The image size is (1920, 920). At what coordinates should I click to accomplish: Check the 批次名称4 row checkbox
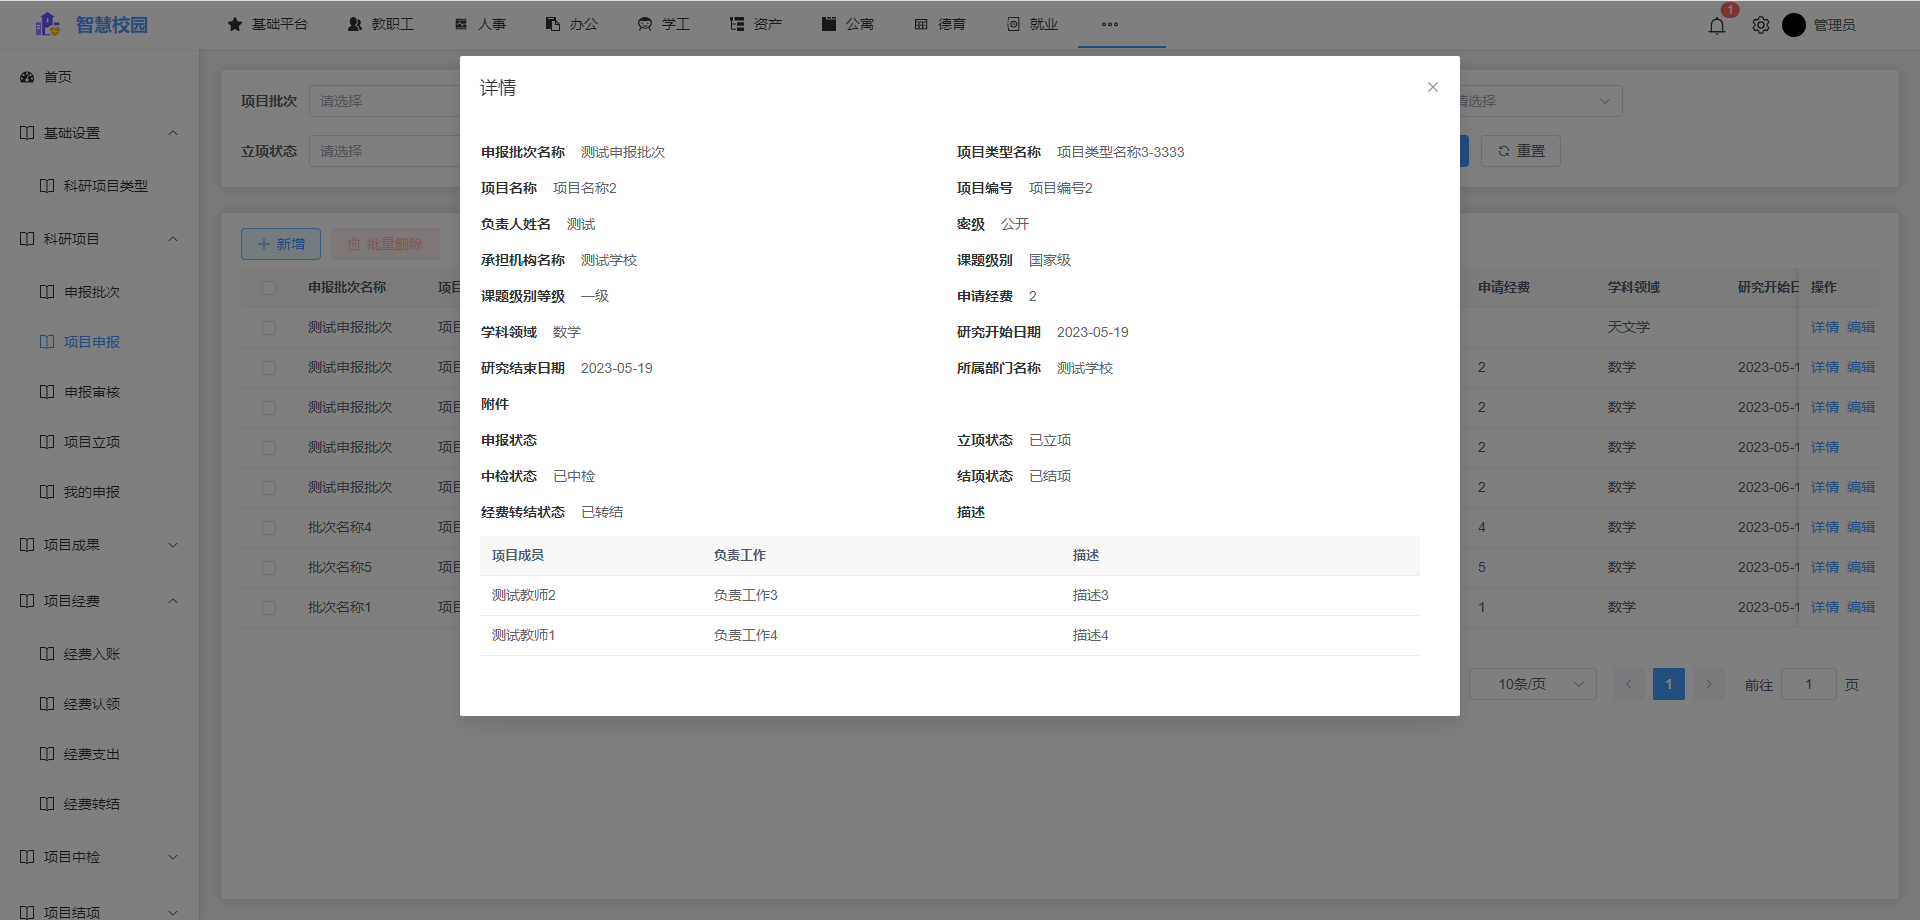click(268, 527)
